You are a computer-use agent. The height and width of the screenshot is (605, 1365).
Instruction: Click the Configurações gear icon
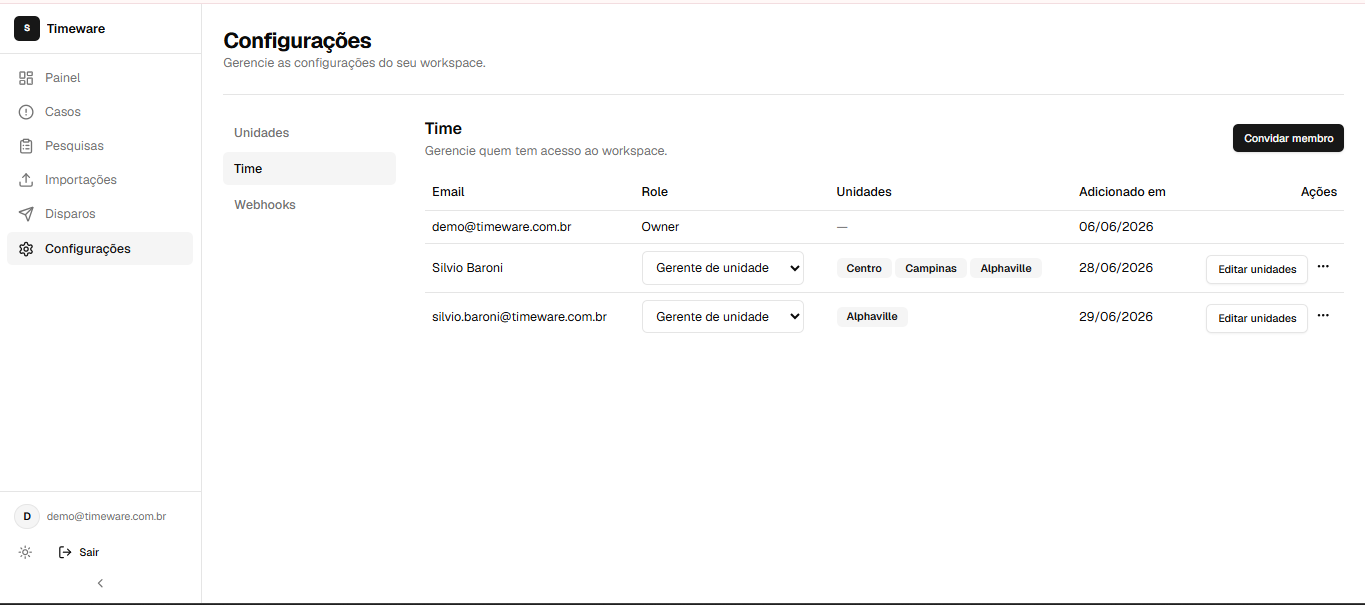click(x=26, y=249)
